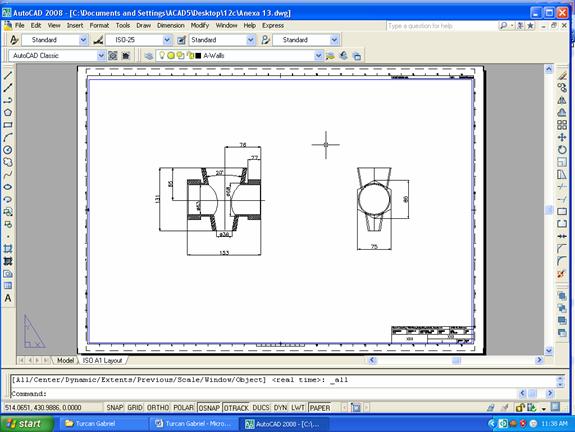Toggle OSNAP object snap
Image resolution: width=575 pixels, height=432 pixels.
coord(209,408)
